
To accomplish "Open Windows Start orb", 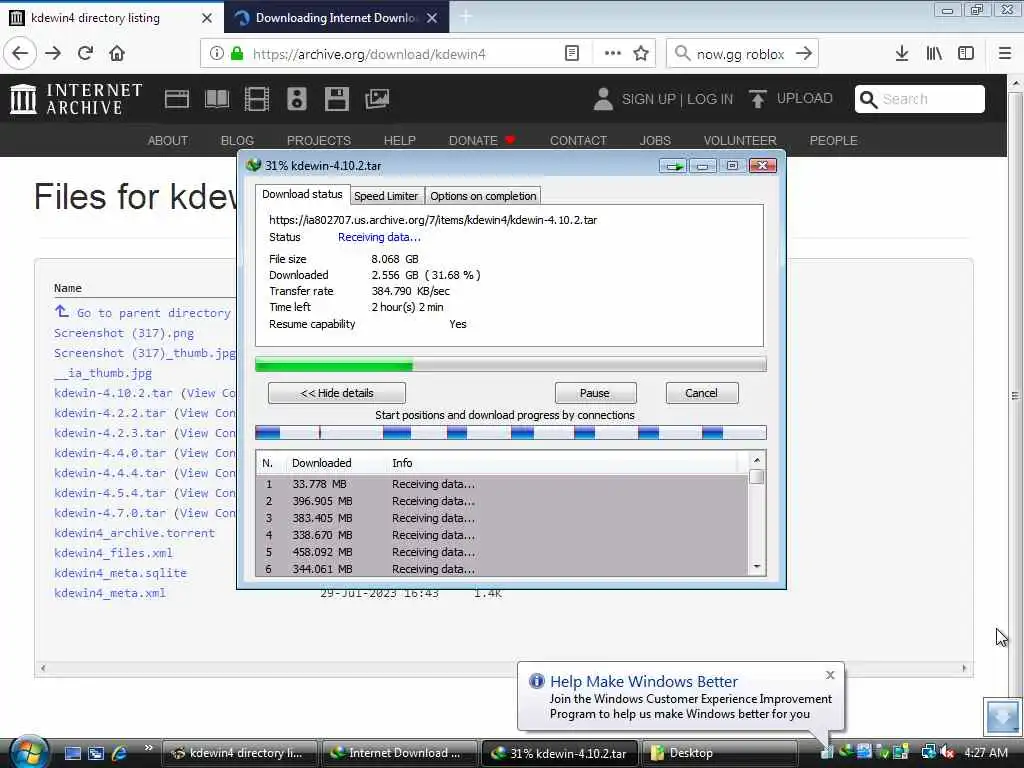I will [28, 753].
